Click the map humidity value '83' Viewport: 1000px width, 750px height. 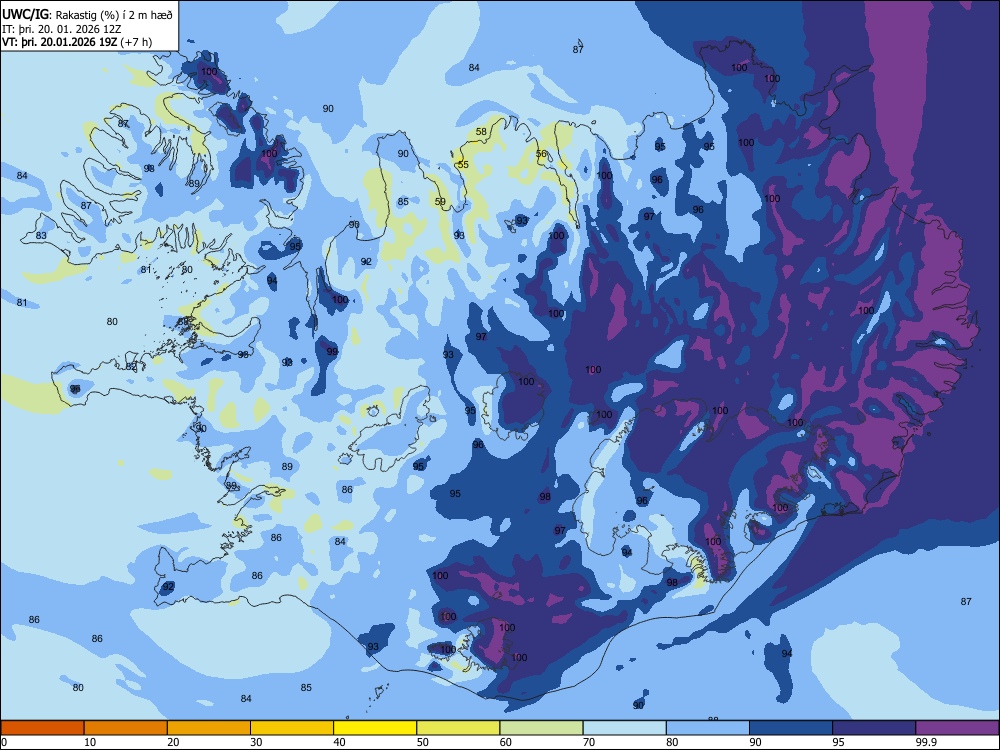pyautogui.click(x=41, y=235)
